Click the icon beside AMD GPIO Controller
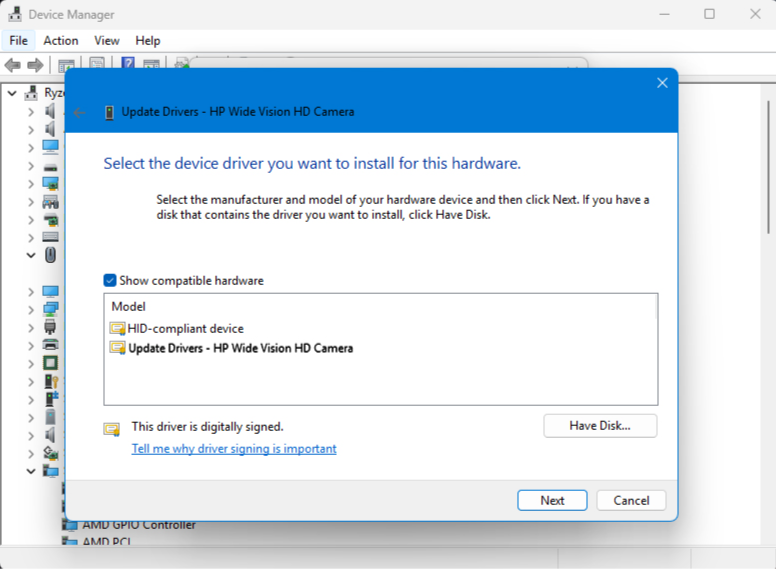Screen dimensions: 776x570 [70, 524]
